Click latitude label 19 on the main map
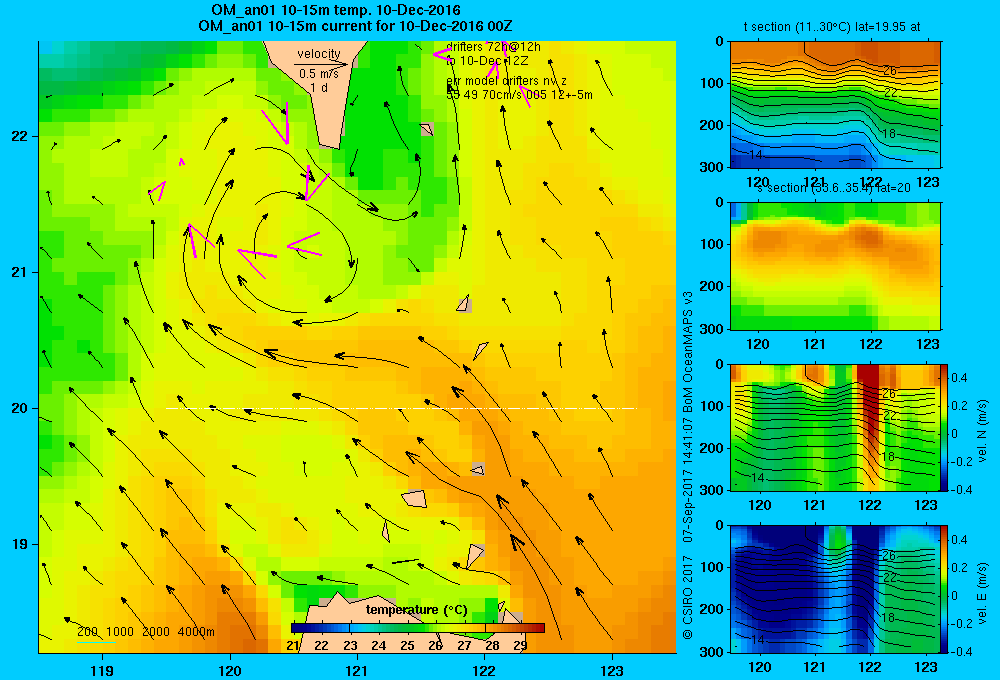 coord(19,544)
